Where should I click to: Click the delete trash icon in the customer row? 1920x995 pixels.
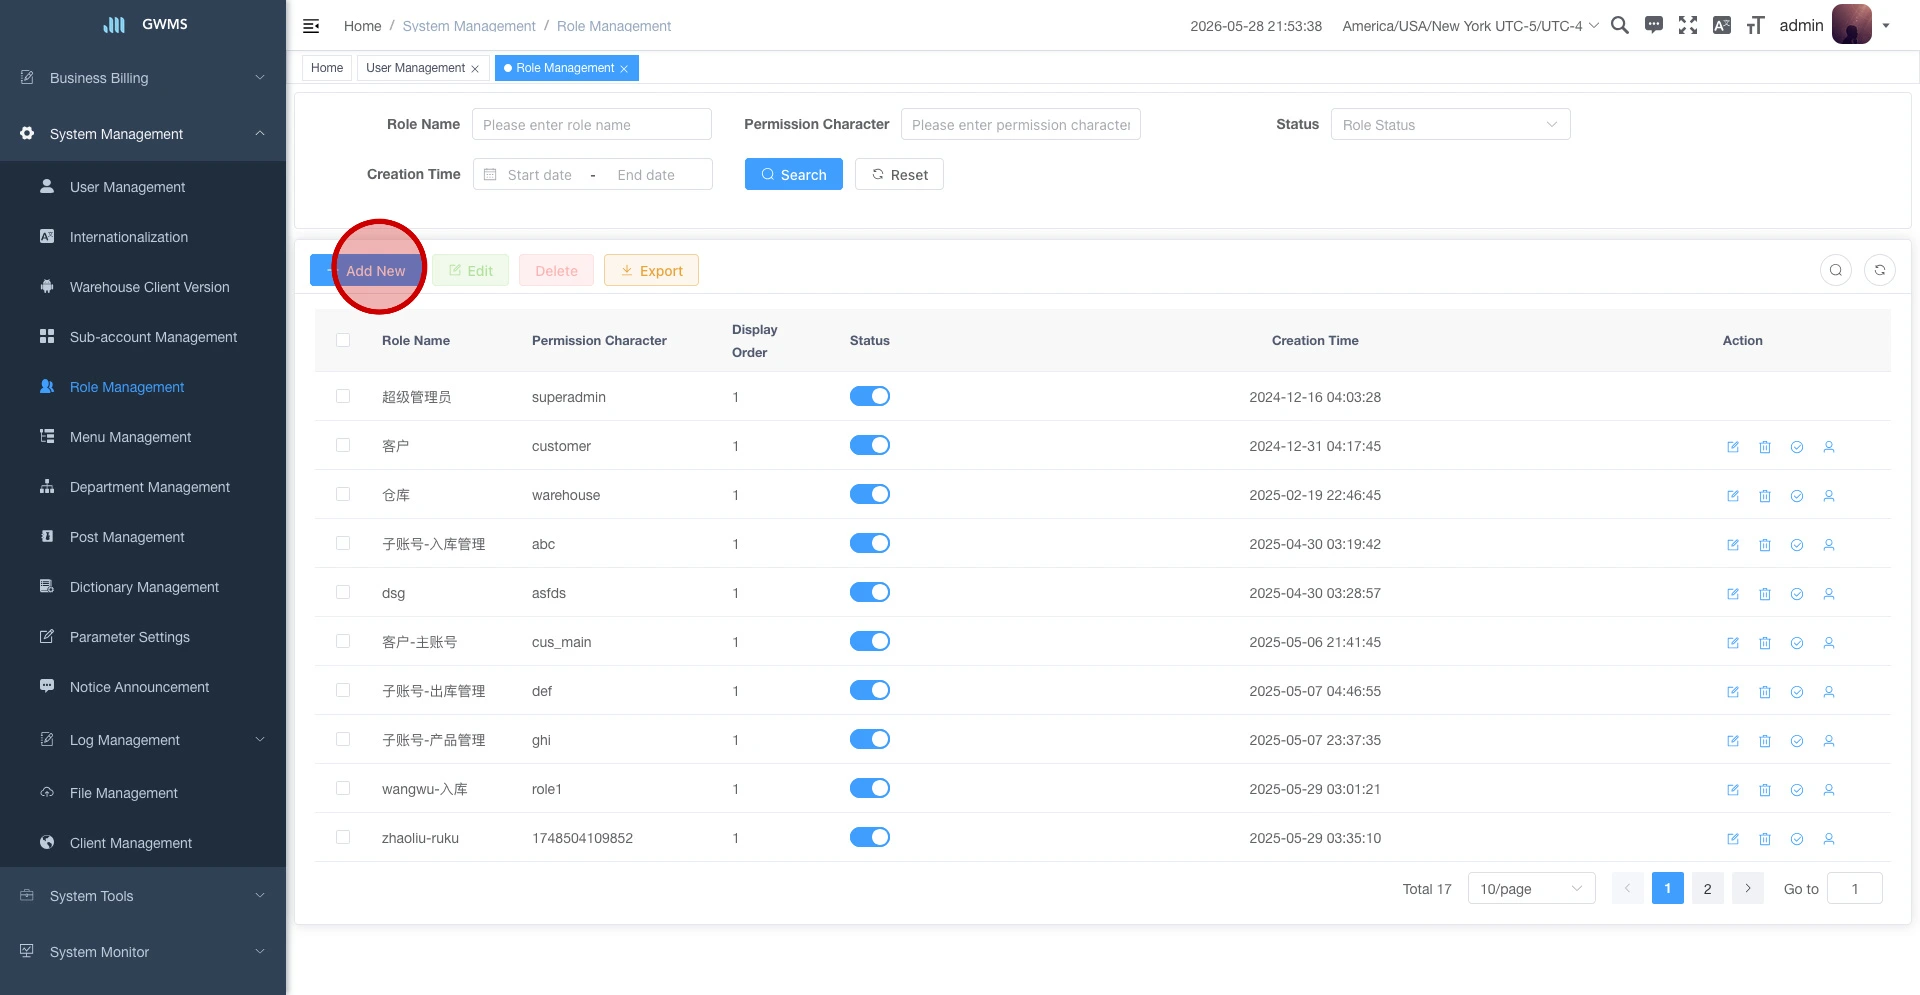pyautogui.click(x=1765, y=447)
